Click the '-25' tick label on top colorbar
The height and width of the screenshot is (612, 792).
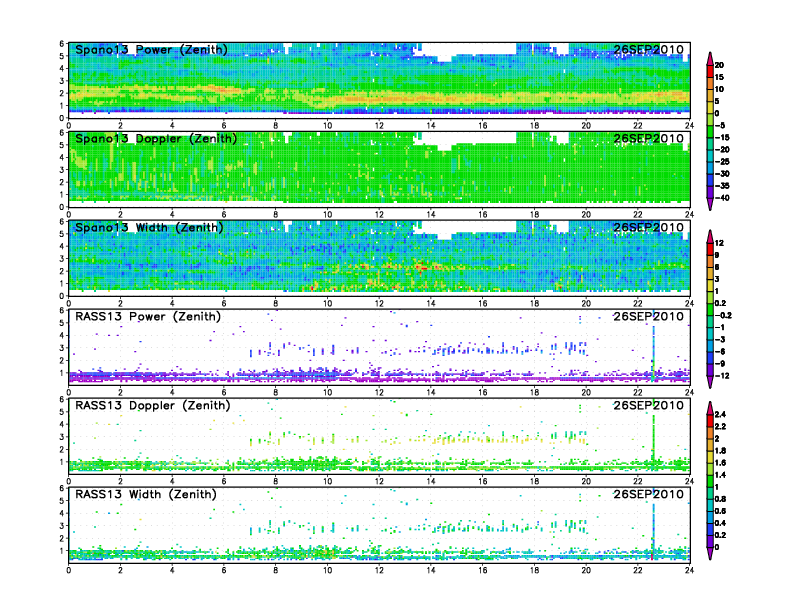click(x=722, y=162)
